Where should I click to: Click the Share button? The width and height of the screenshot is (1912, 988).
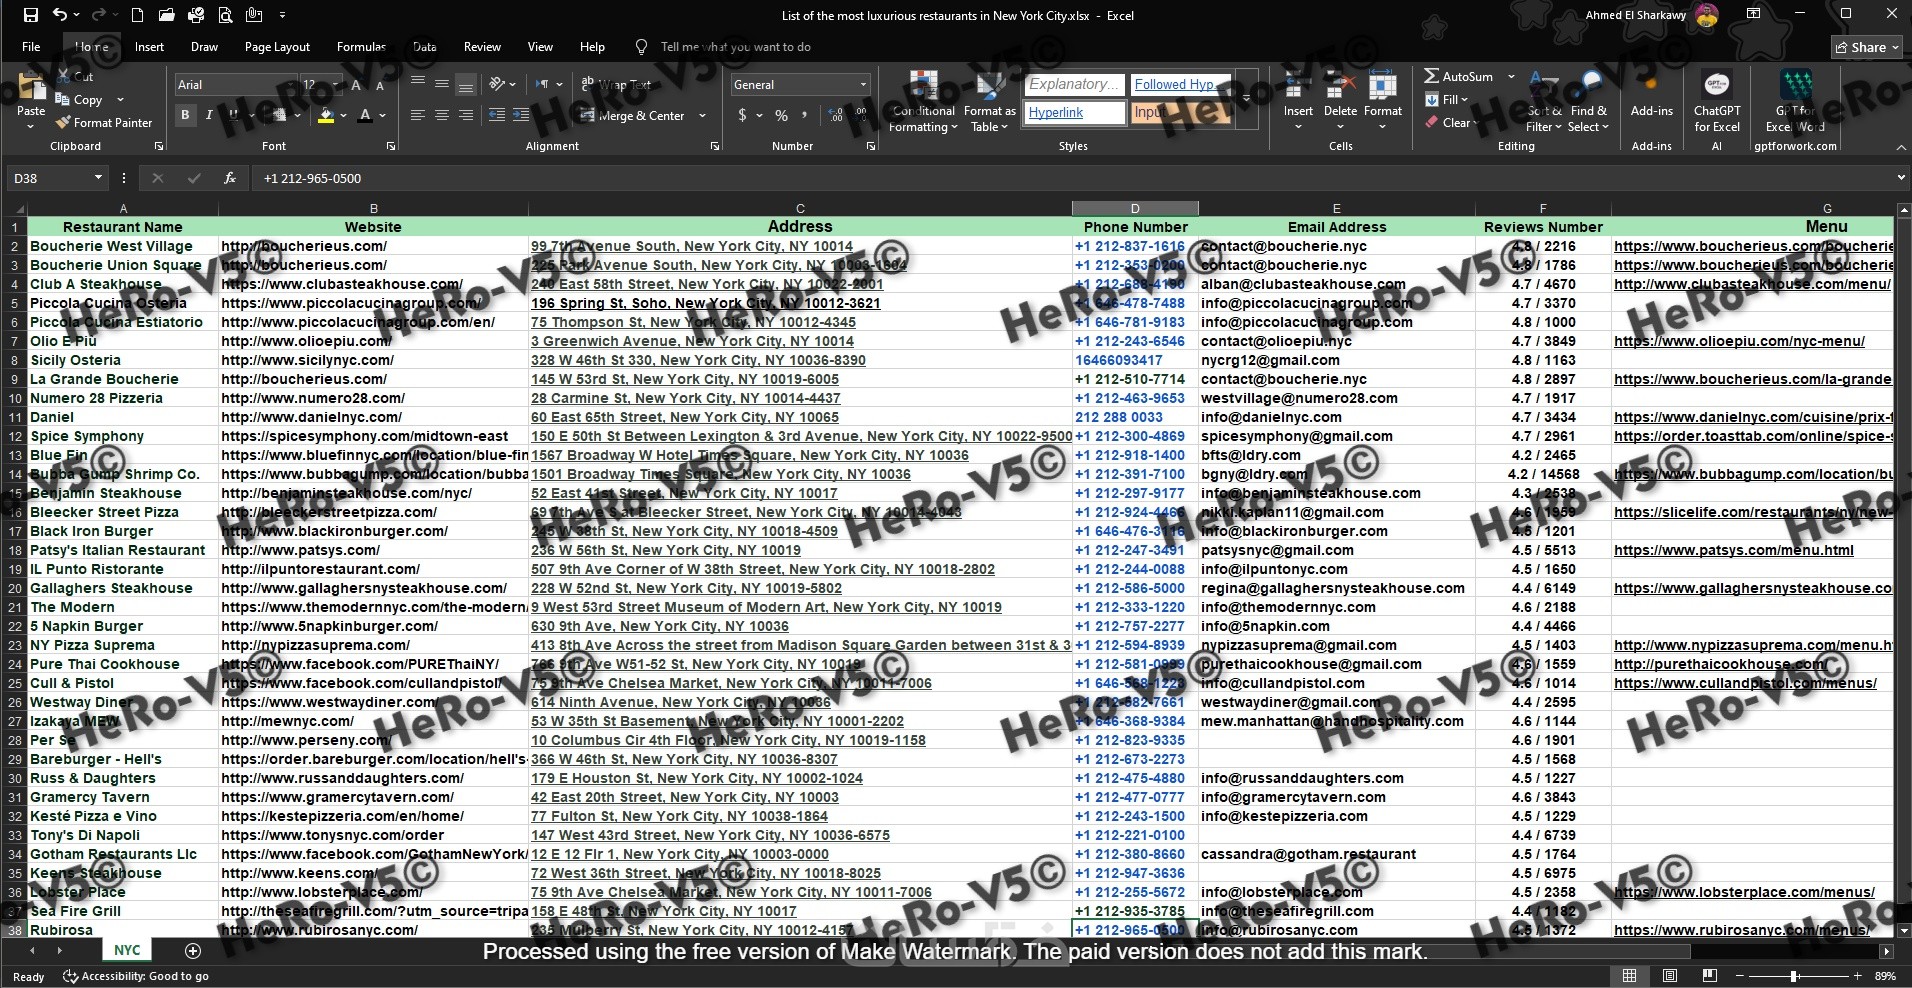[x=1867, y=47]
